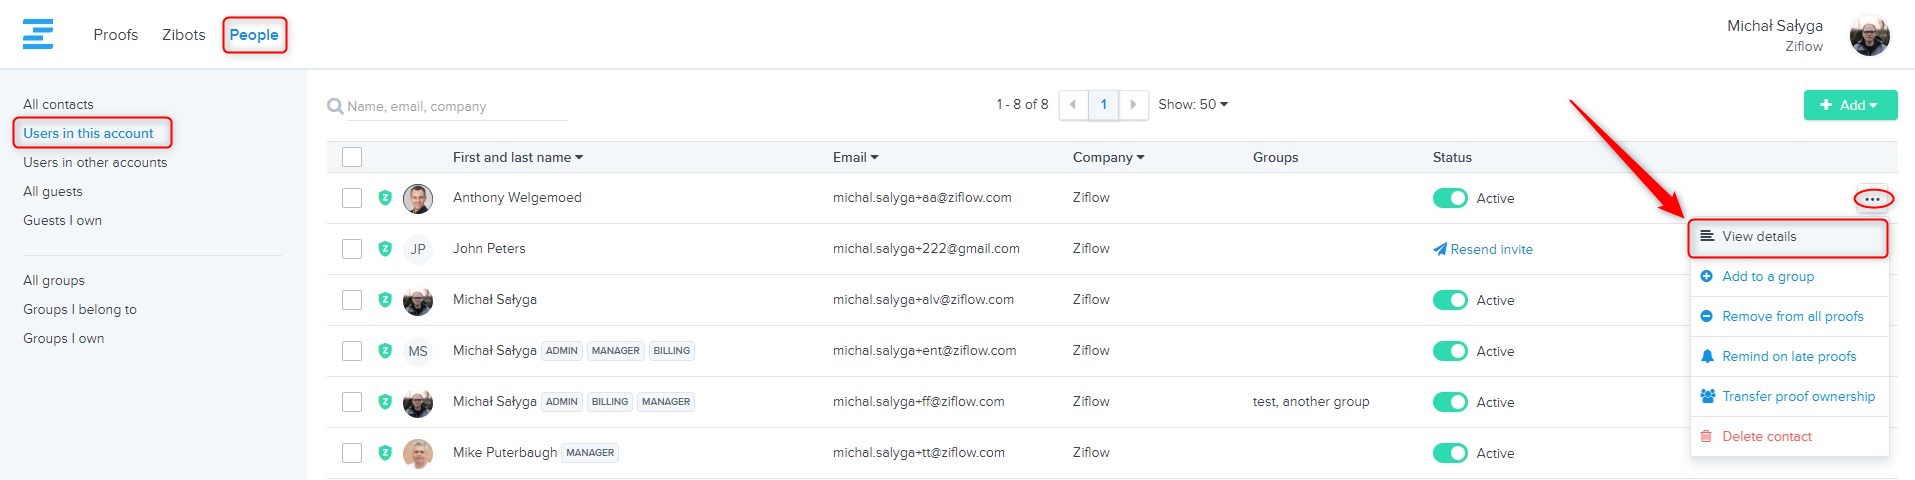Tick the select-all checkbox in header
1915x480 pixels.
click(352, 157)
